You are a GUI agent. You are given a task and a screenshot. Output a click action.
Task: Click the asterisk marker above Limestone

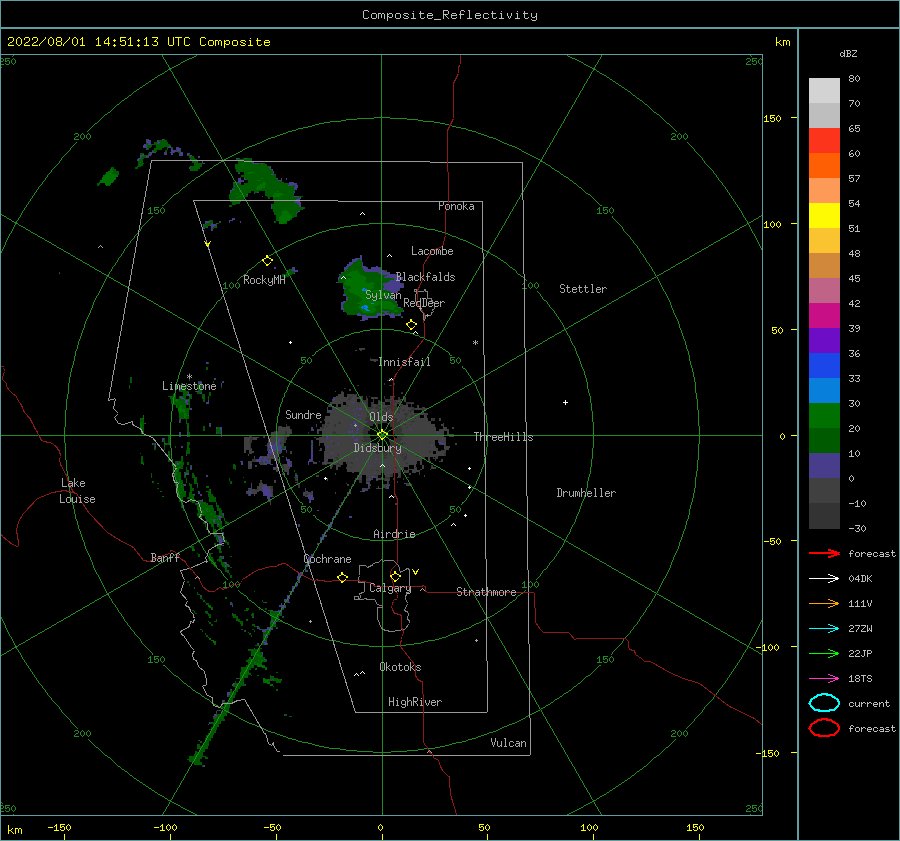pos(189,377)
